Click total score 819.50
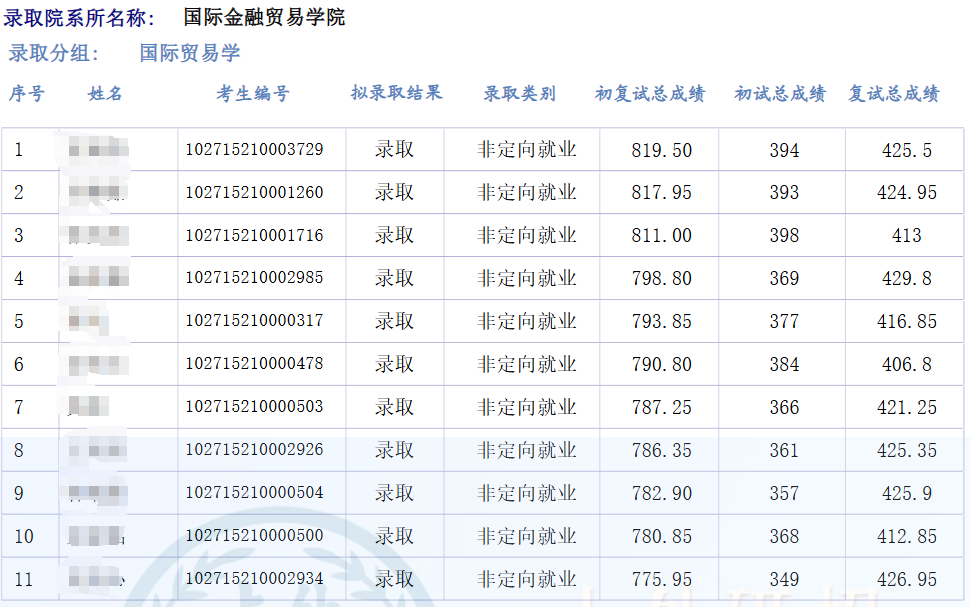The height and width of the screenshot is (607, 970). tap(661, 150)
